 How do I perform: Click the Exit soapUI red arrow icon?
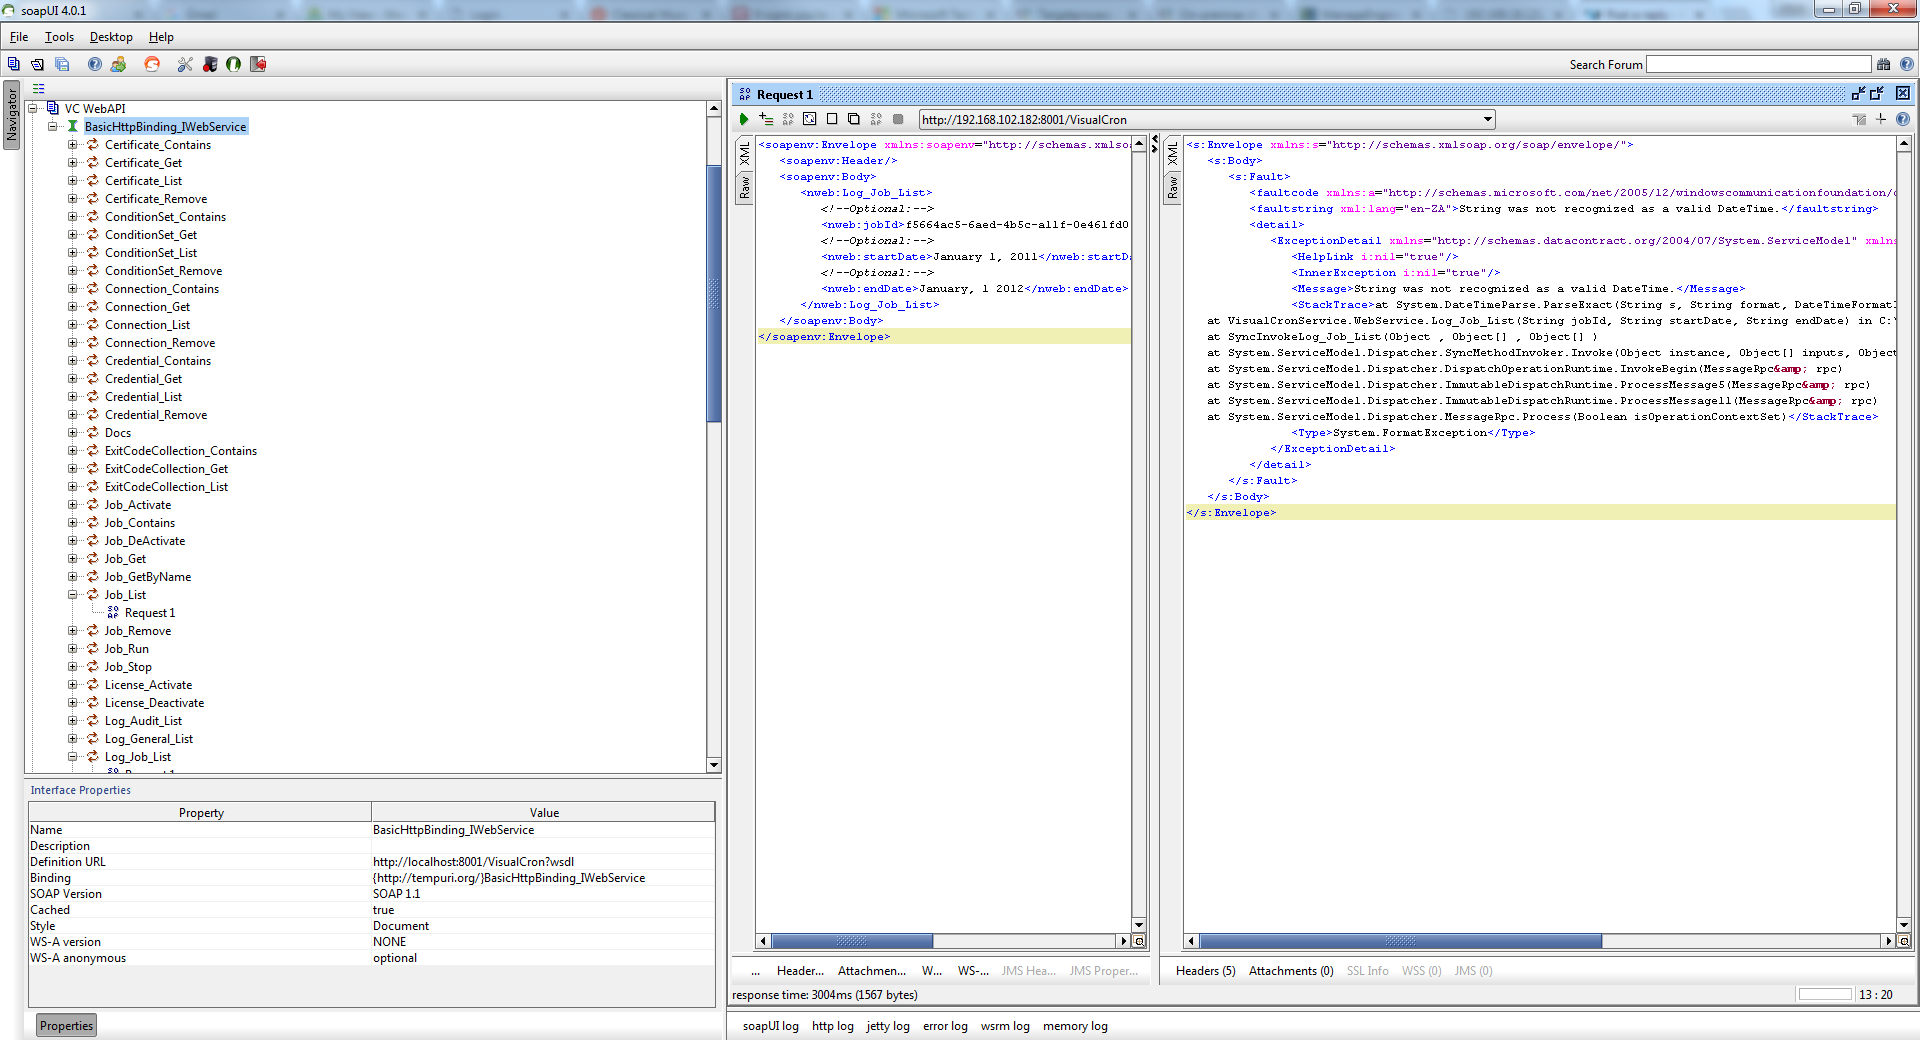click(x=258, y=64)
